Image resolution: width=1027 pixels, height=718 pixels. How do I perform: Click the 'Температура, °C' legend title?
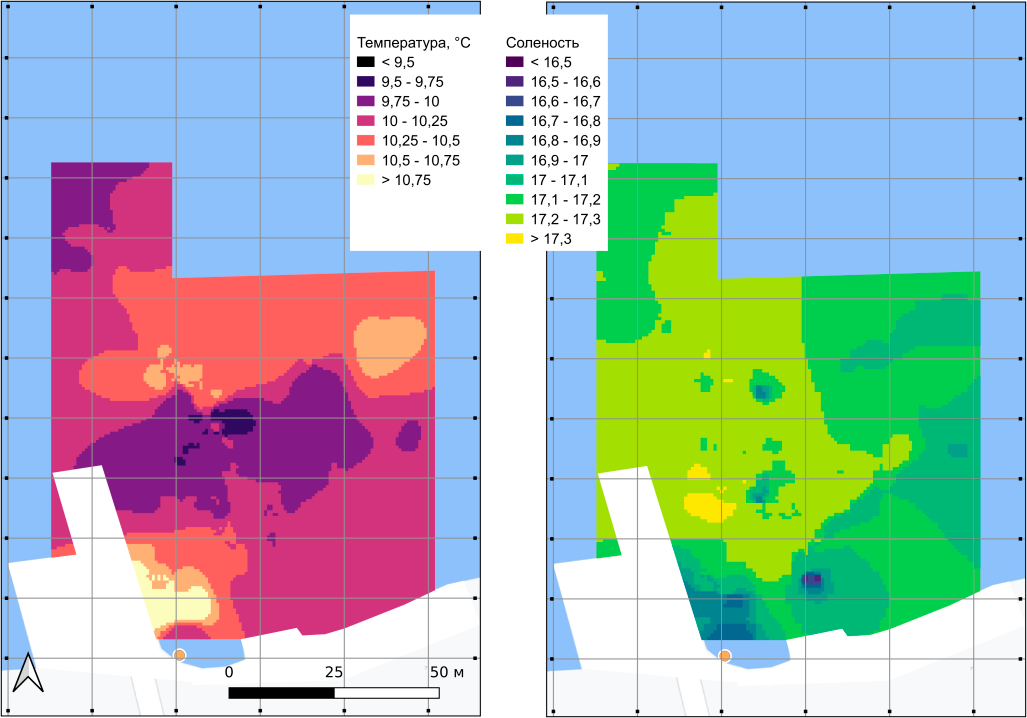coord(414,43)
